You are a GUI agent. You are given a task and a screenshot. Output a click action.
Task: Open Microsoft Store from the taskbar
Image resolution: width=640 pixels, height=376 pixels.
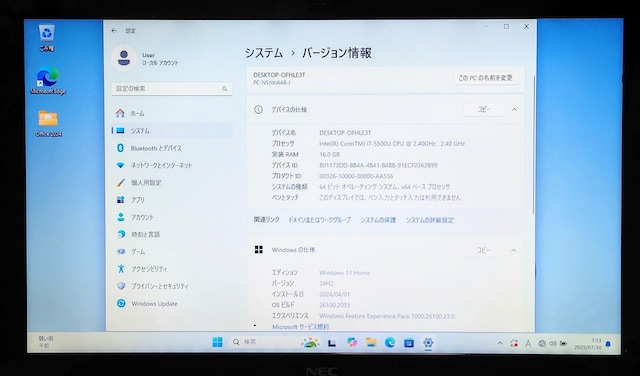point(409,343)
